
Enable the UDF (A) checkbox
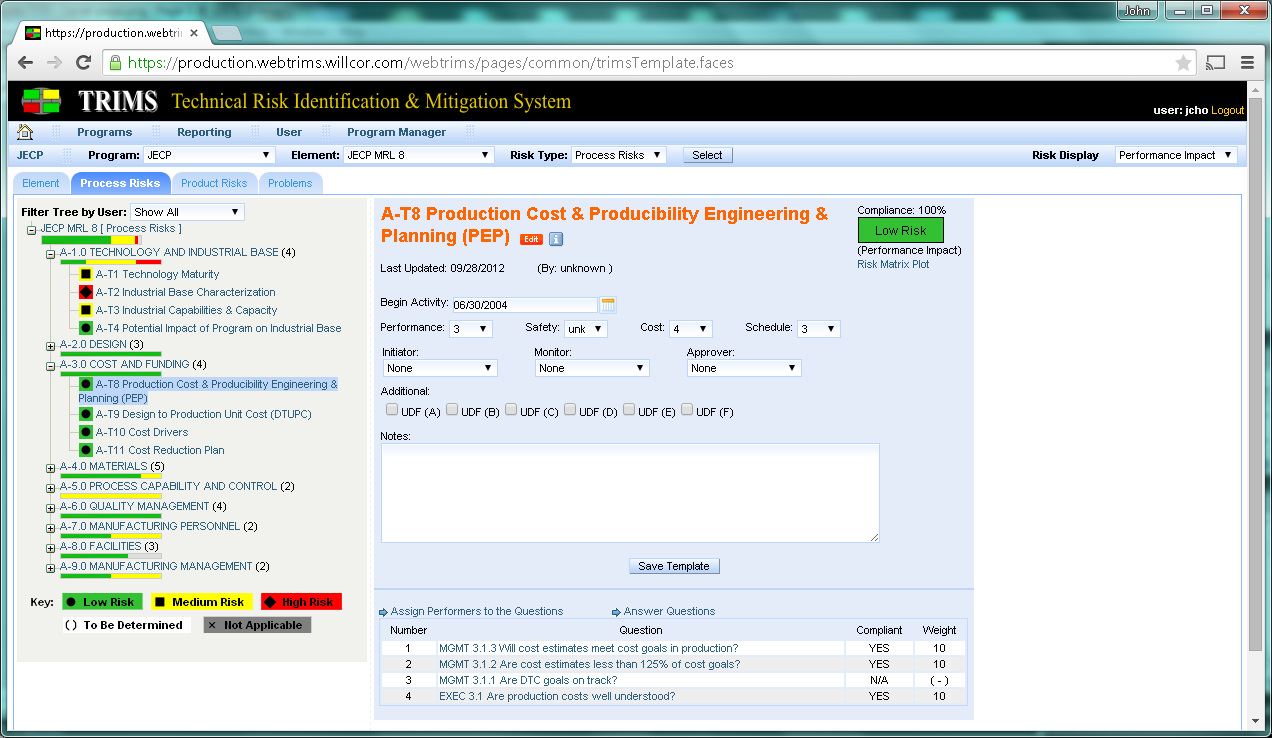392,410
